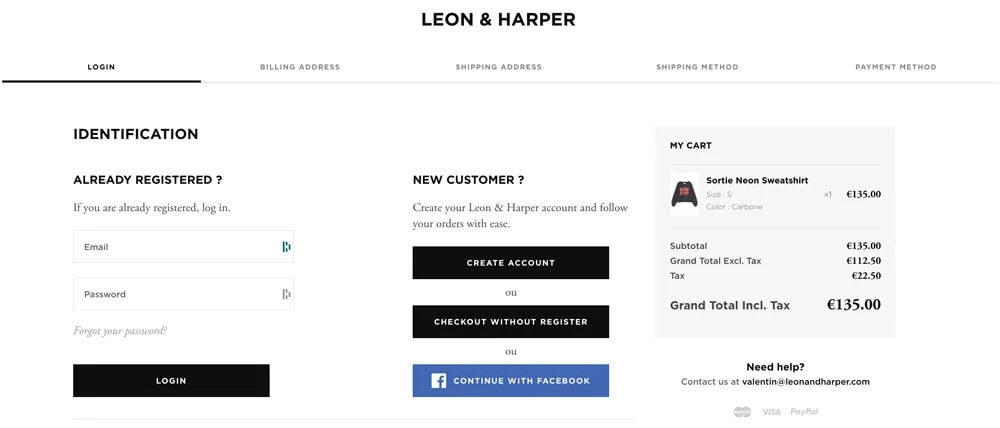Open the Payment Method tab

click(896, 67)
